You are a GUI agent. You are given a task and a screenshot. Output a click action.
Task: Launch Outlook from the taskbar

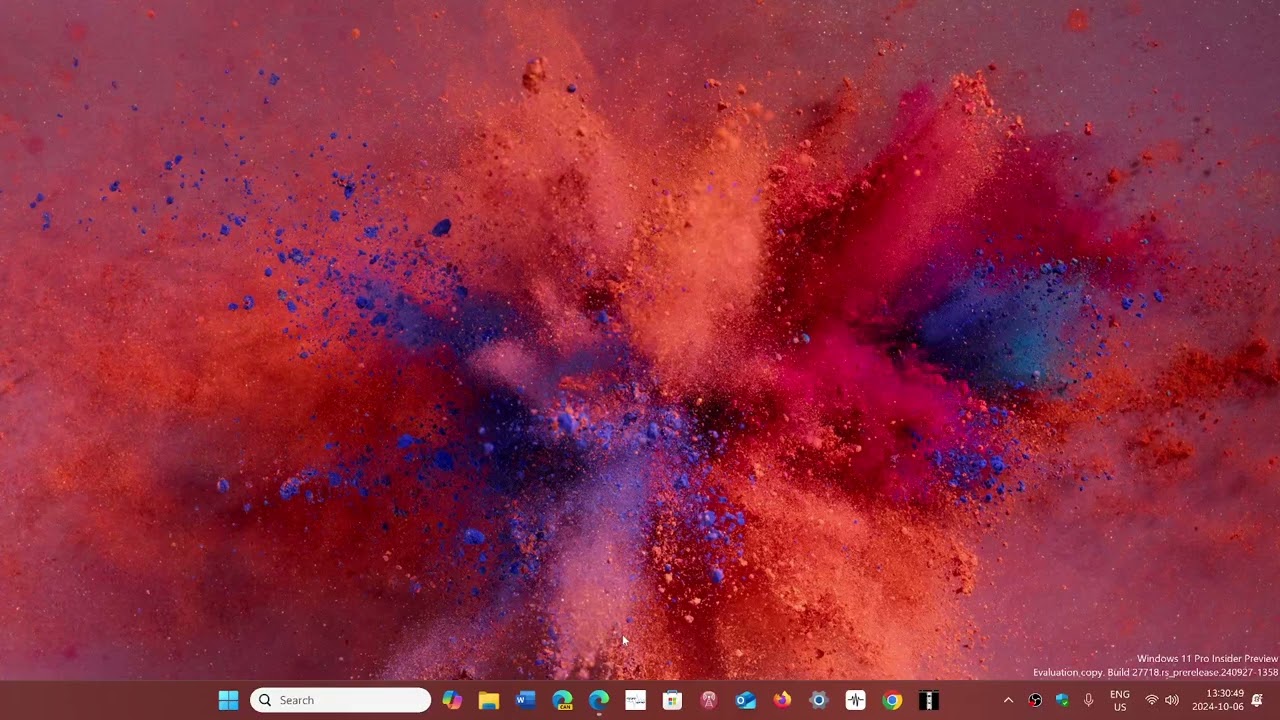click(x=746, y=700)
